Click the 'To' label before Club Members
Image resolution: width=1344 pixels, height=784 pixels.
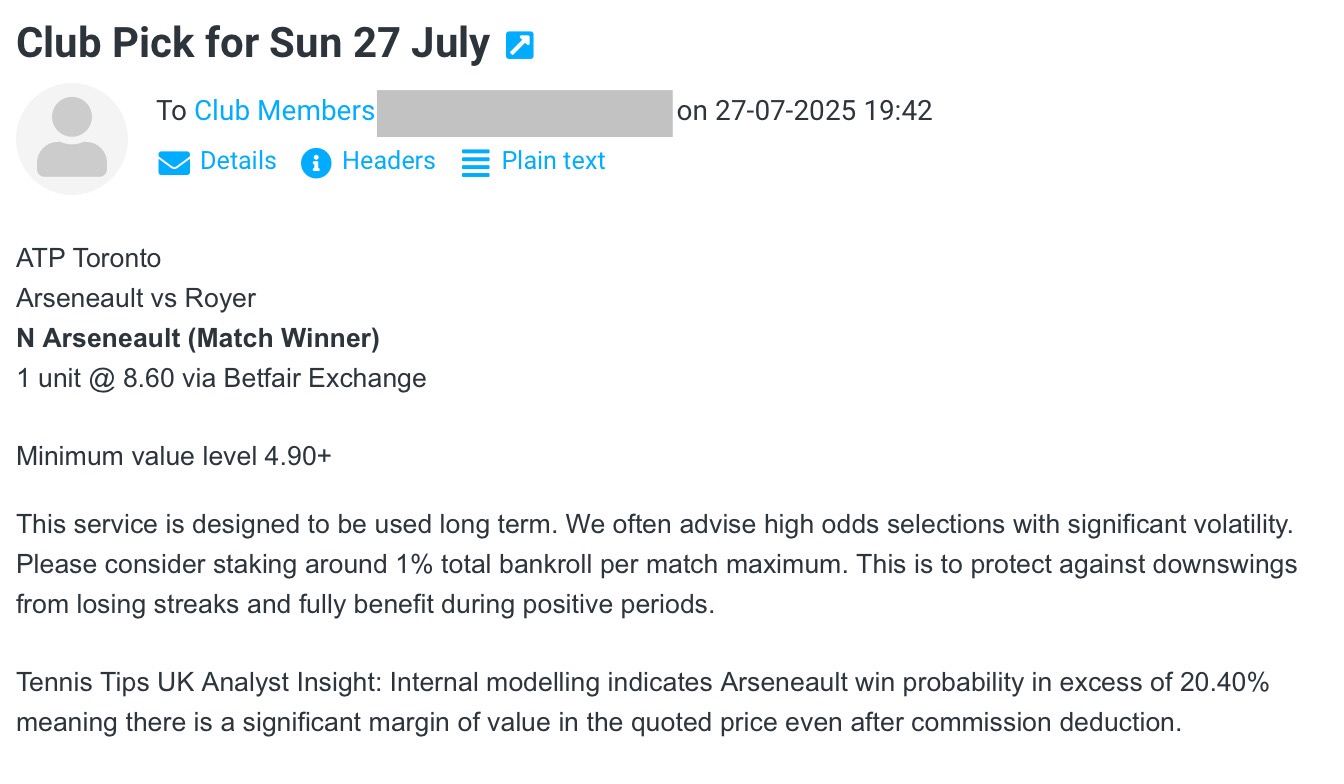point(171,111)
